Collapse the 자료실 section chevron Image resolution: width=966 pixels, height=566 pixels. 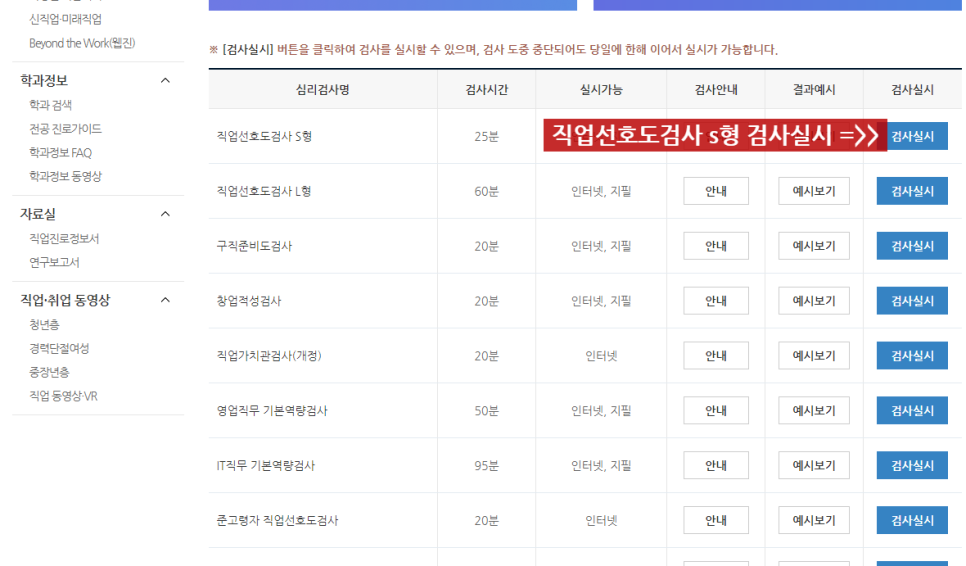[x=165, y=214]
